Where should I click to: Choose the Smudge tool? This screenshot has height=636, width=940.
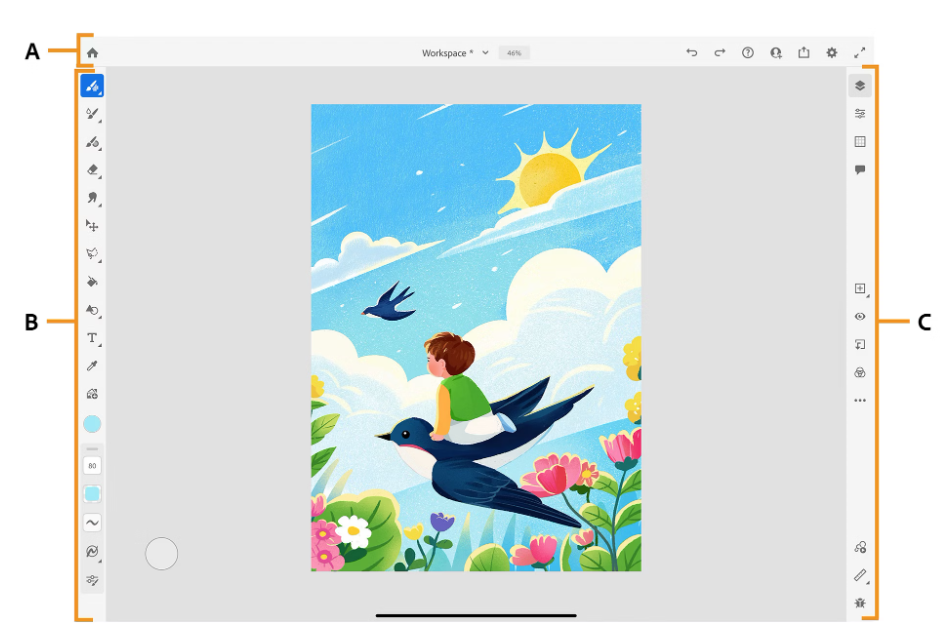coord(92,198)
